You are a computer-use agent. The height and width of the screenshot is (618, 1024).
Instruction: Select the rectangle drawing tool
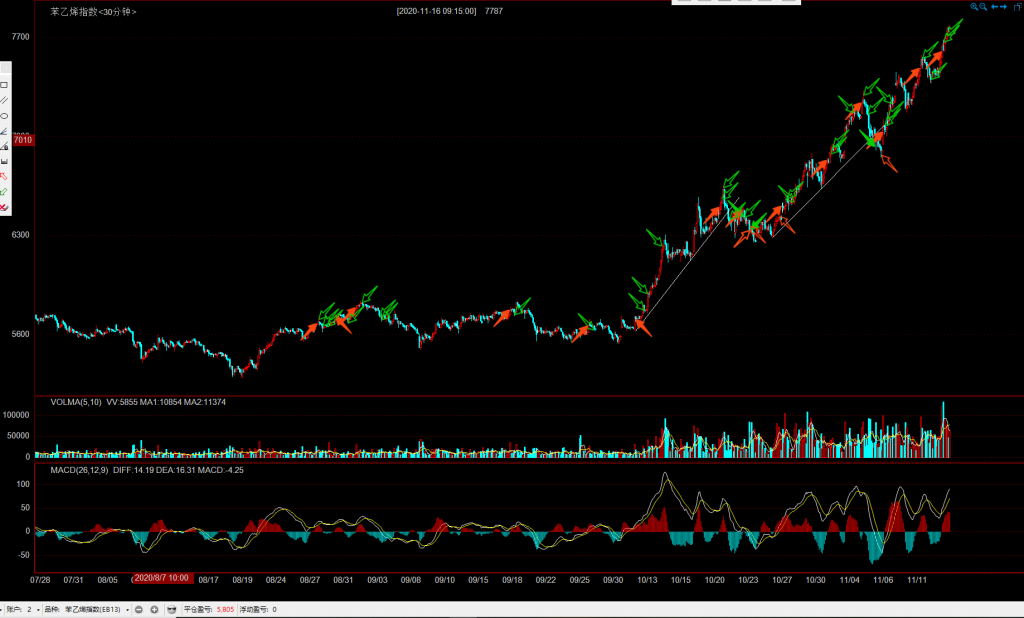point(4,85)
